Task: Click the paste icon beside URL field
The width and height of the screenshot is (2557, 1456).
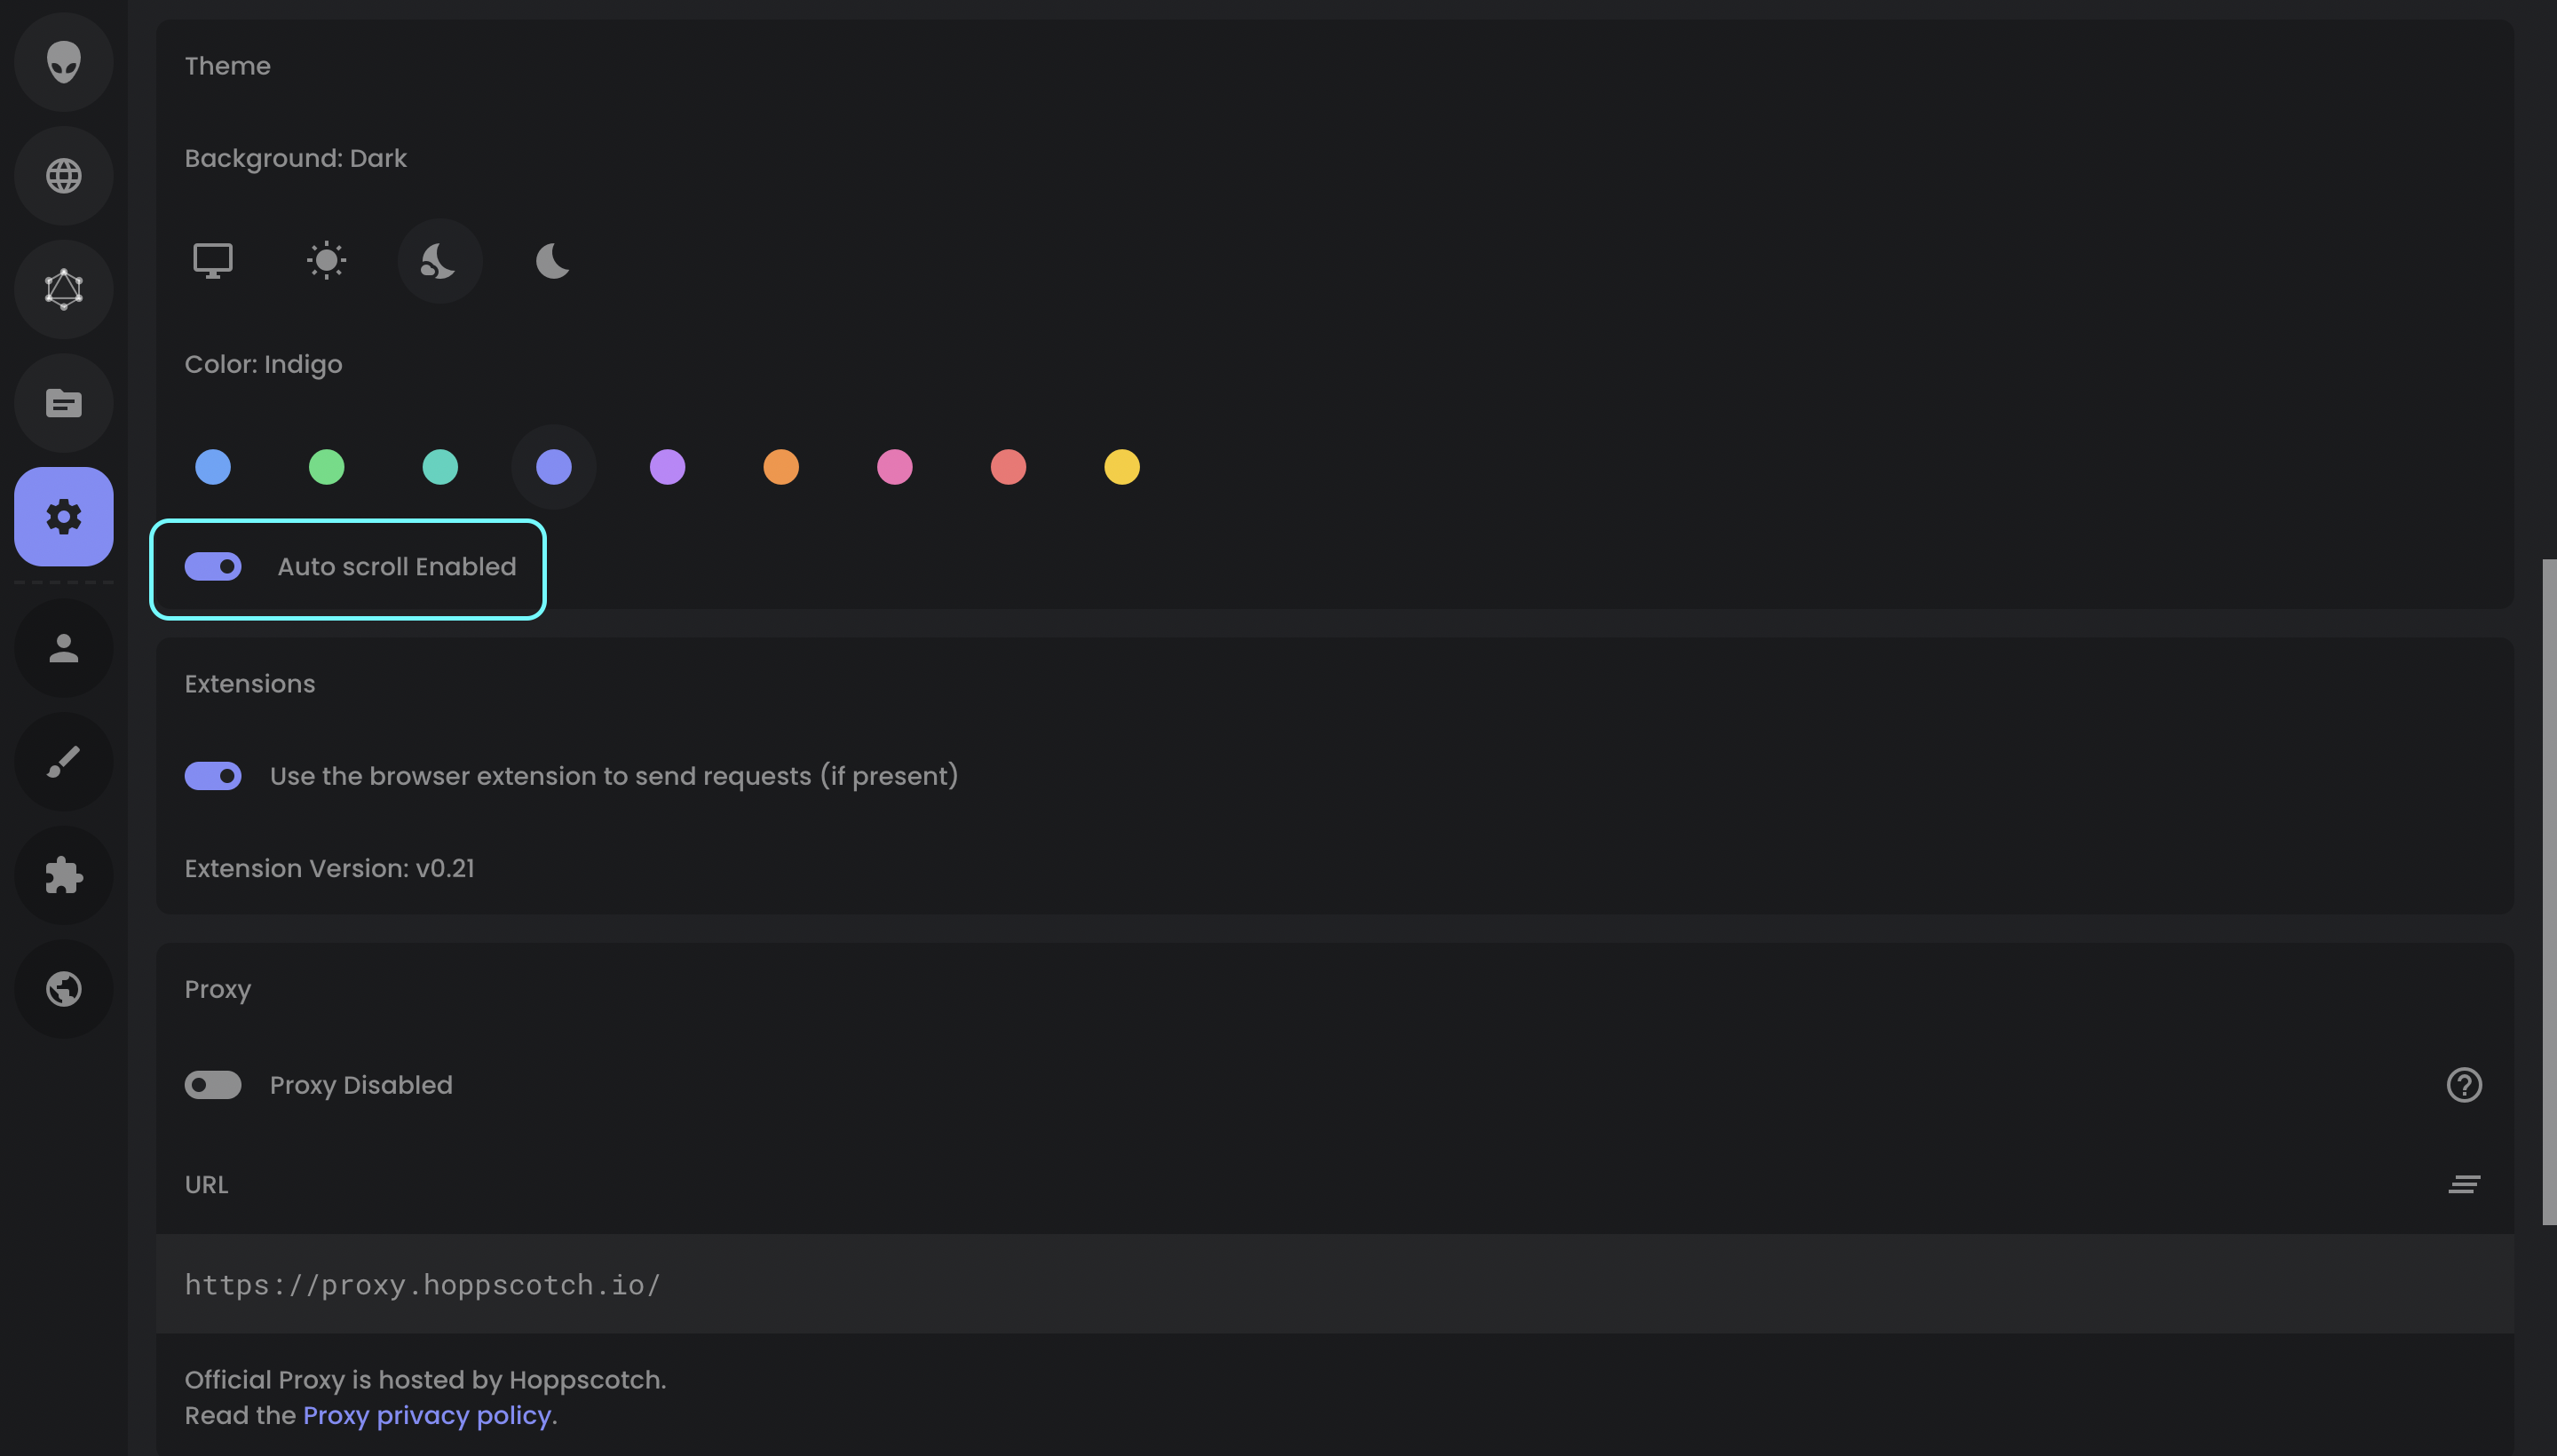Action: pos(2464,1184)
